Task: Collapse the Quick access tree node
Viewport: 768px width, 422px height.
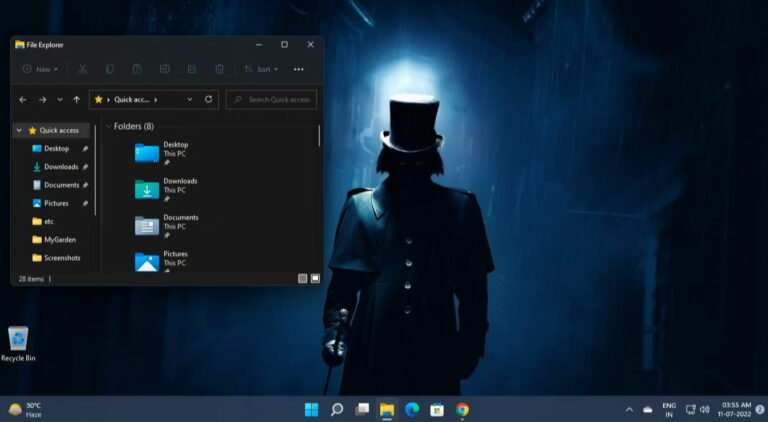Action: click(x=19, y=130)
